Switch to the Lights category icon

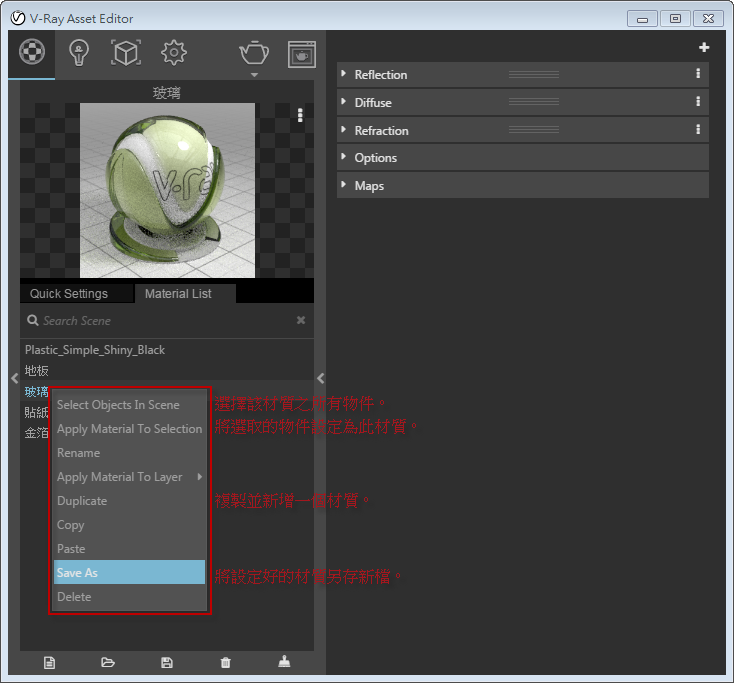click(79, 53)
